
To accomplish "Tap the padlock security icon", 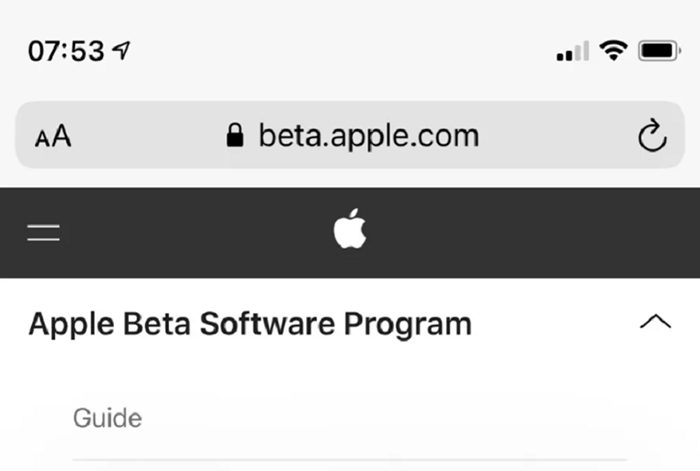I will 235,135.
